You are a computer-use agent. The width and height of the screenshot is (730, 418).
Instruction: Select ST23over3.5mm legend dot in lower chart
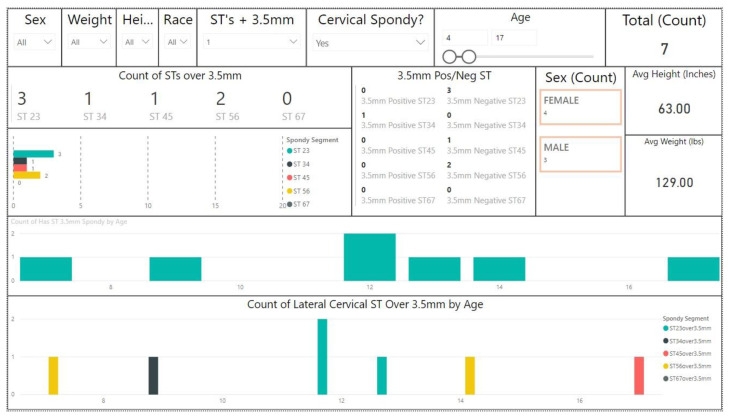[x=666, y=329]
